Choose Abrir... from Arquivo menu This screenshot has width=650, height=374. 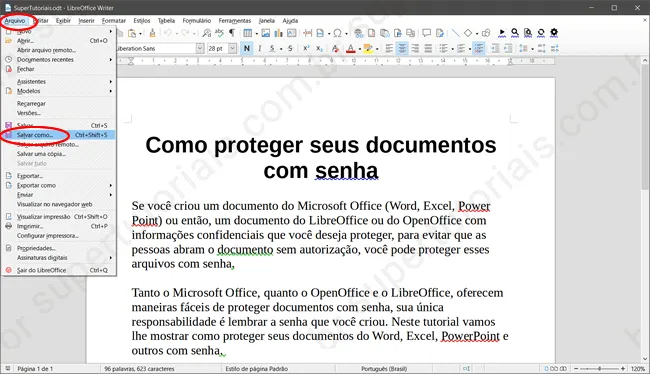click(58, 41)
